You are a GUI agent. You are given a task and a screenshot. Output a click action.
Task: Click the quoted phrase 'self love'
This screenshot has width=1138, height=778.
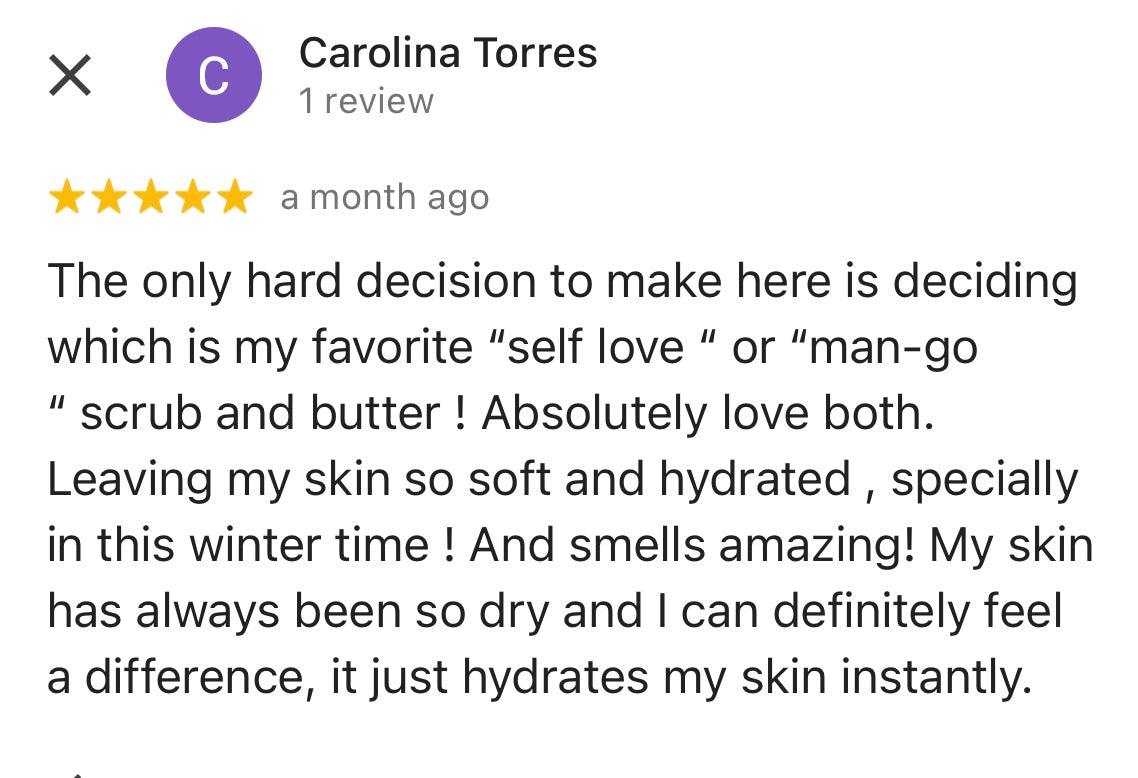click(595, 347)
